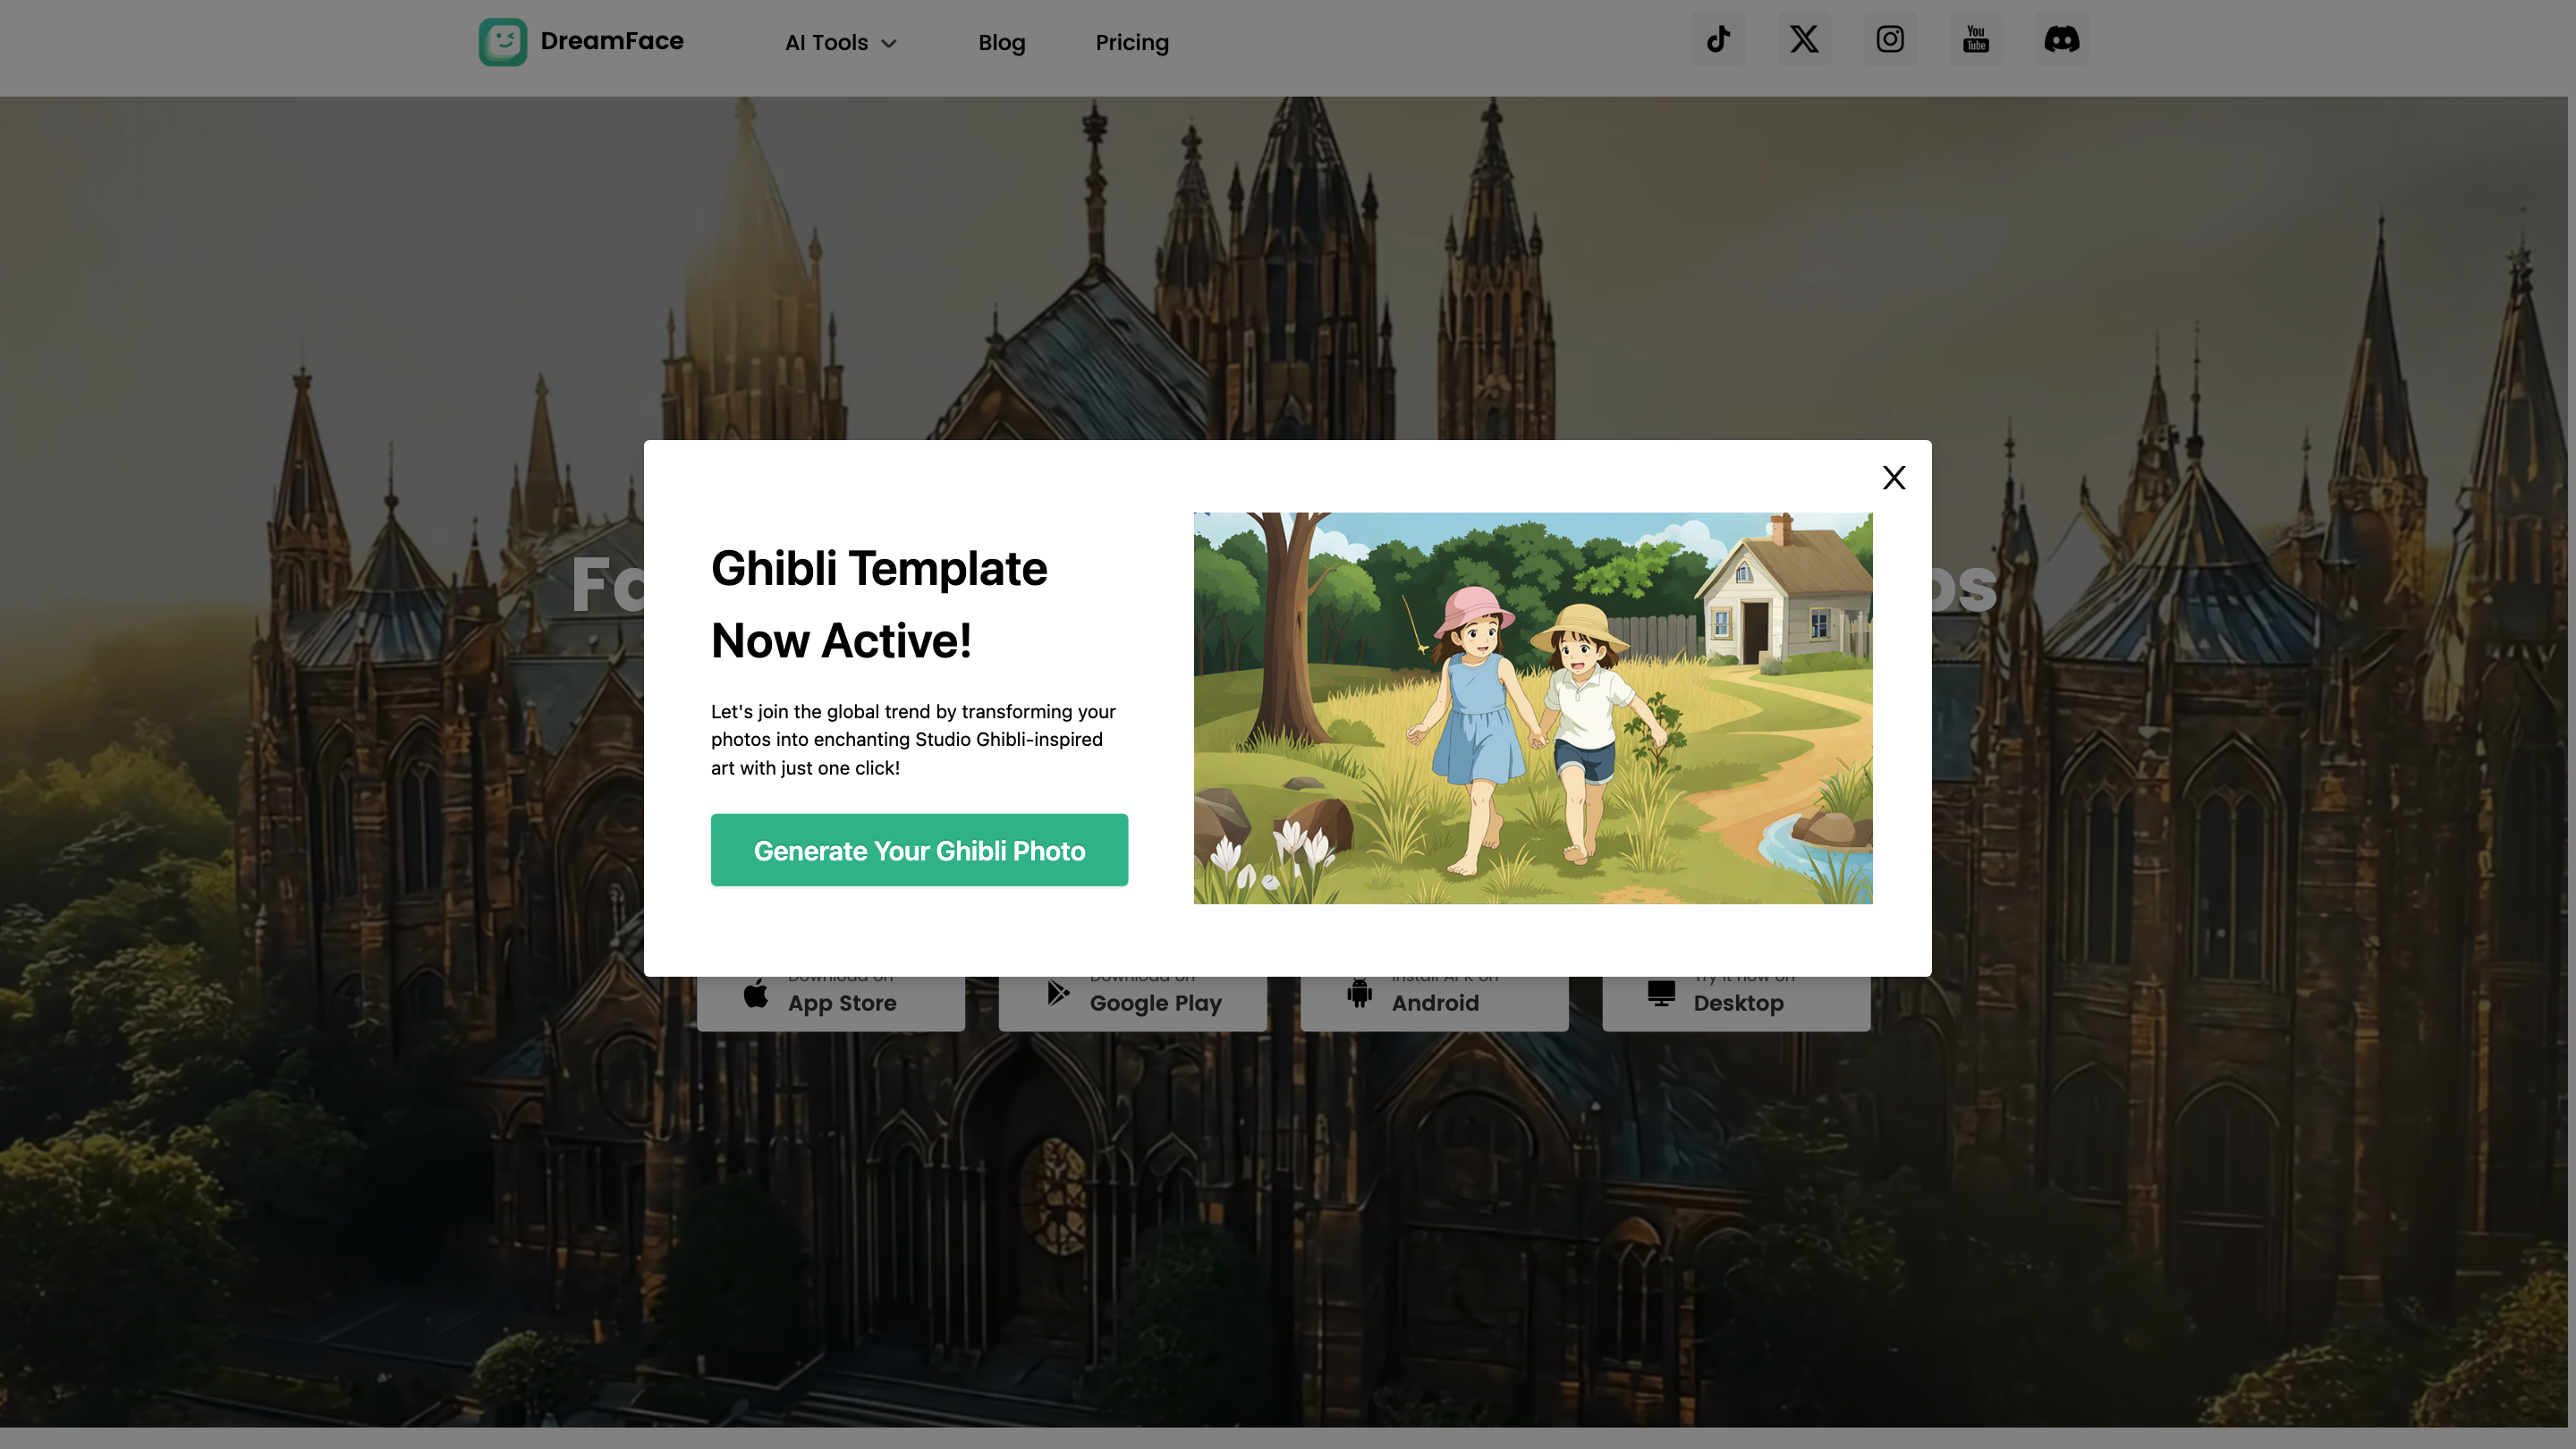Open the YouTube channel icon

pos(1975,40)
